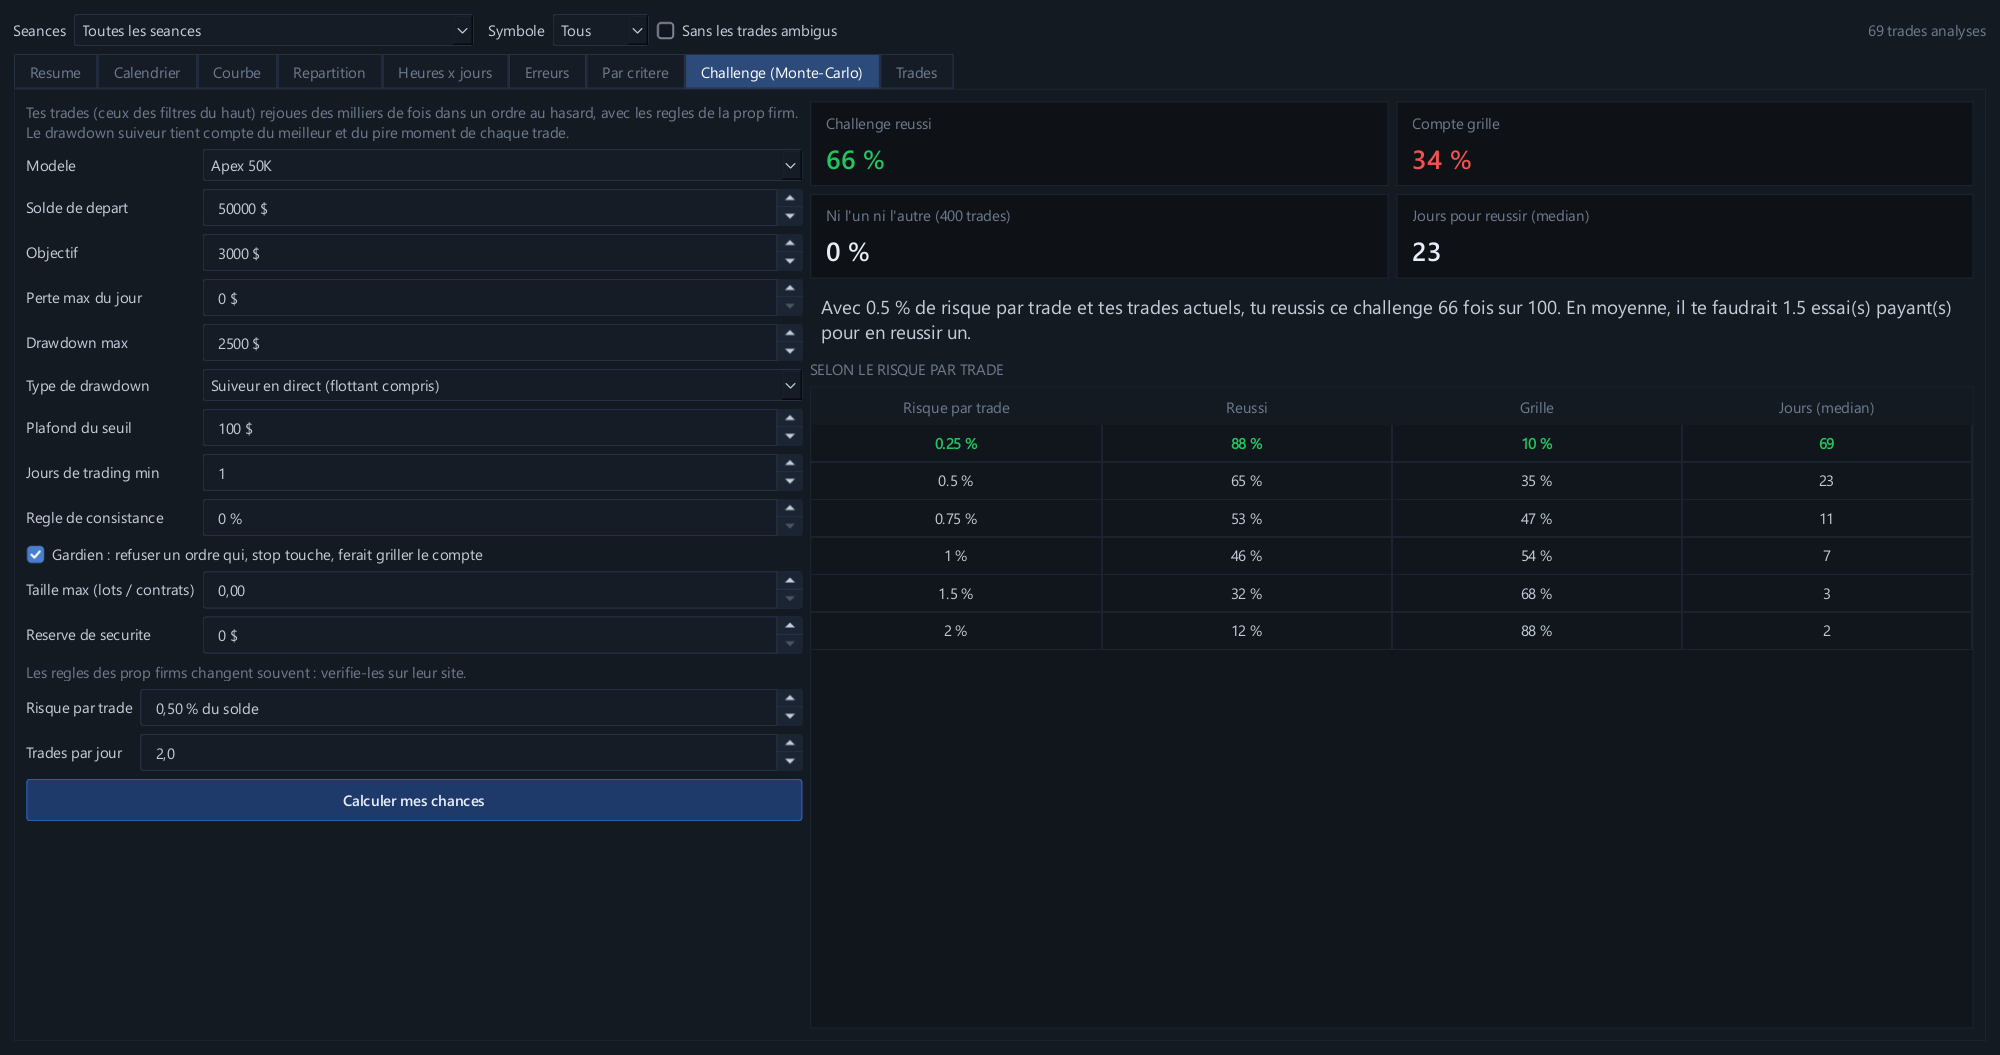This screenshot has height=1055, width=2000.
Task: Increase the Drawdown max value
Action: point(790,334)
